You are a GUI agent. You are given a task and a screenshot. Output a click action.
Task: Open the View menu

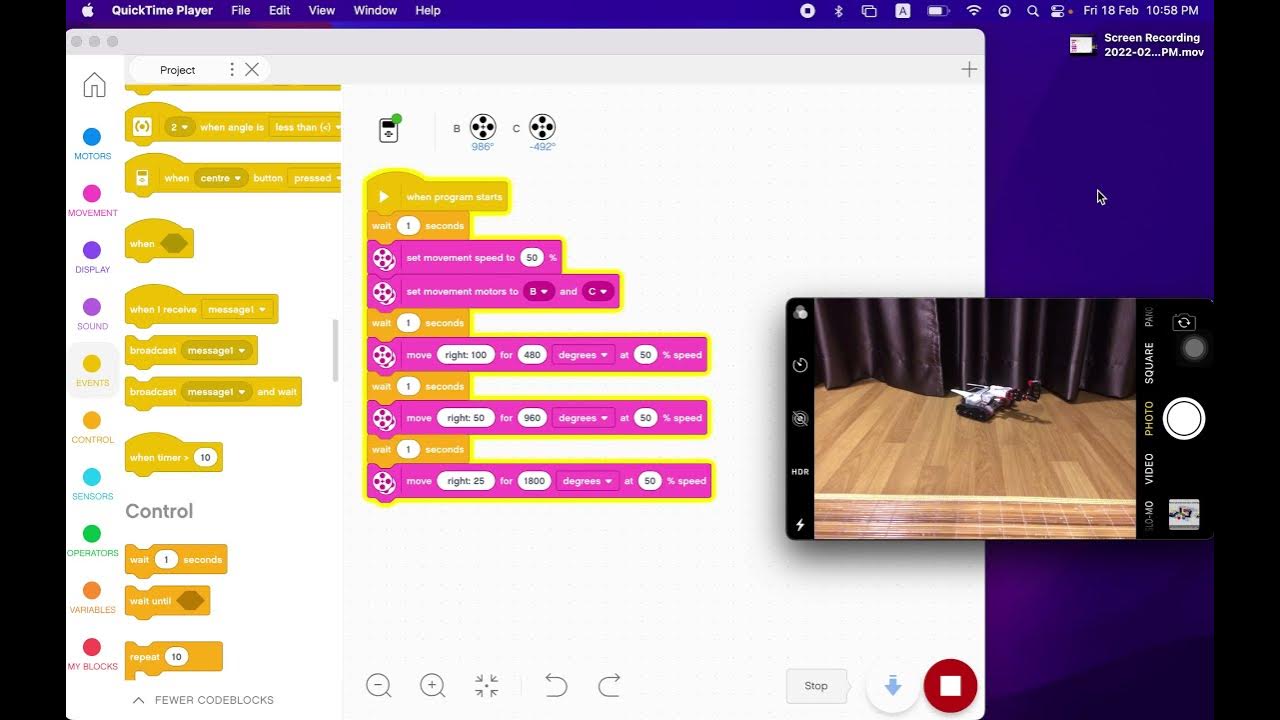pyautogui.click(x=322, y=10)
